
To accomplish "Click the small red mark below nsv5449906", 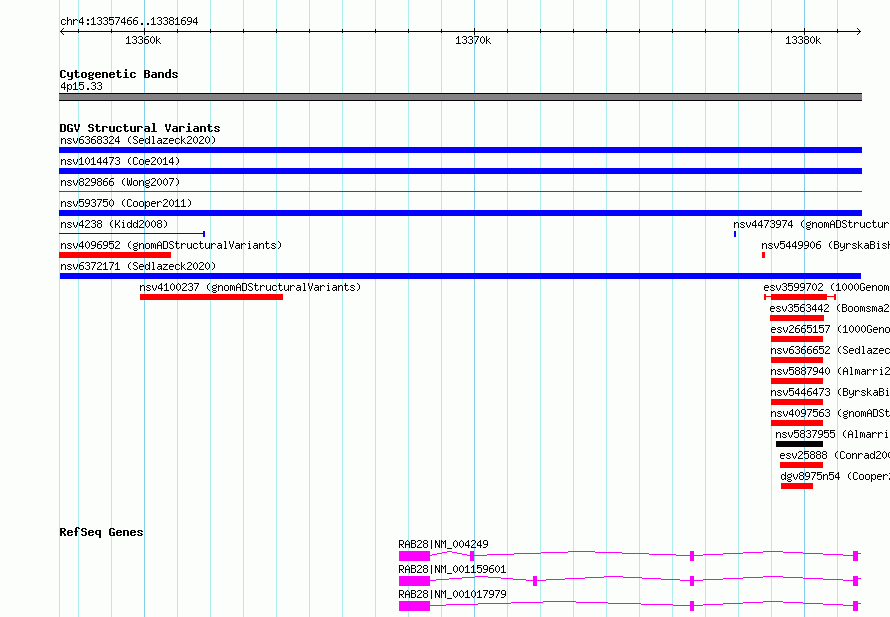I will pyautogui.click(x=763, y=255).
